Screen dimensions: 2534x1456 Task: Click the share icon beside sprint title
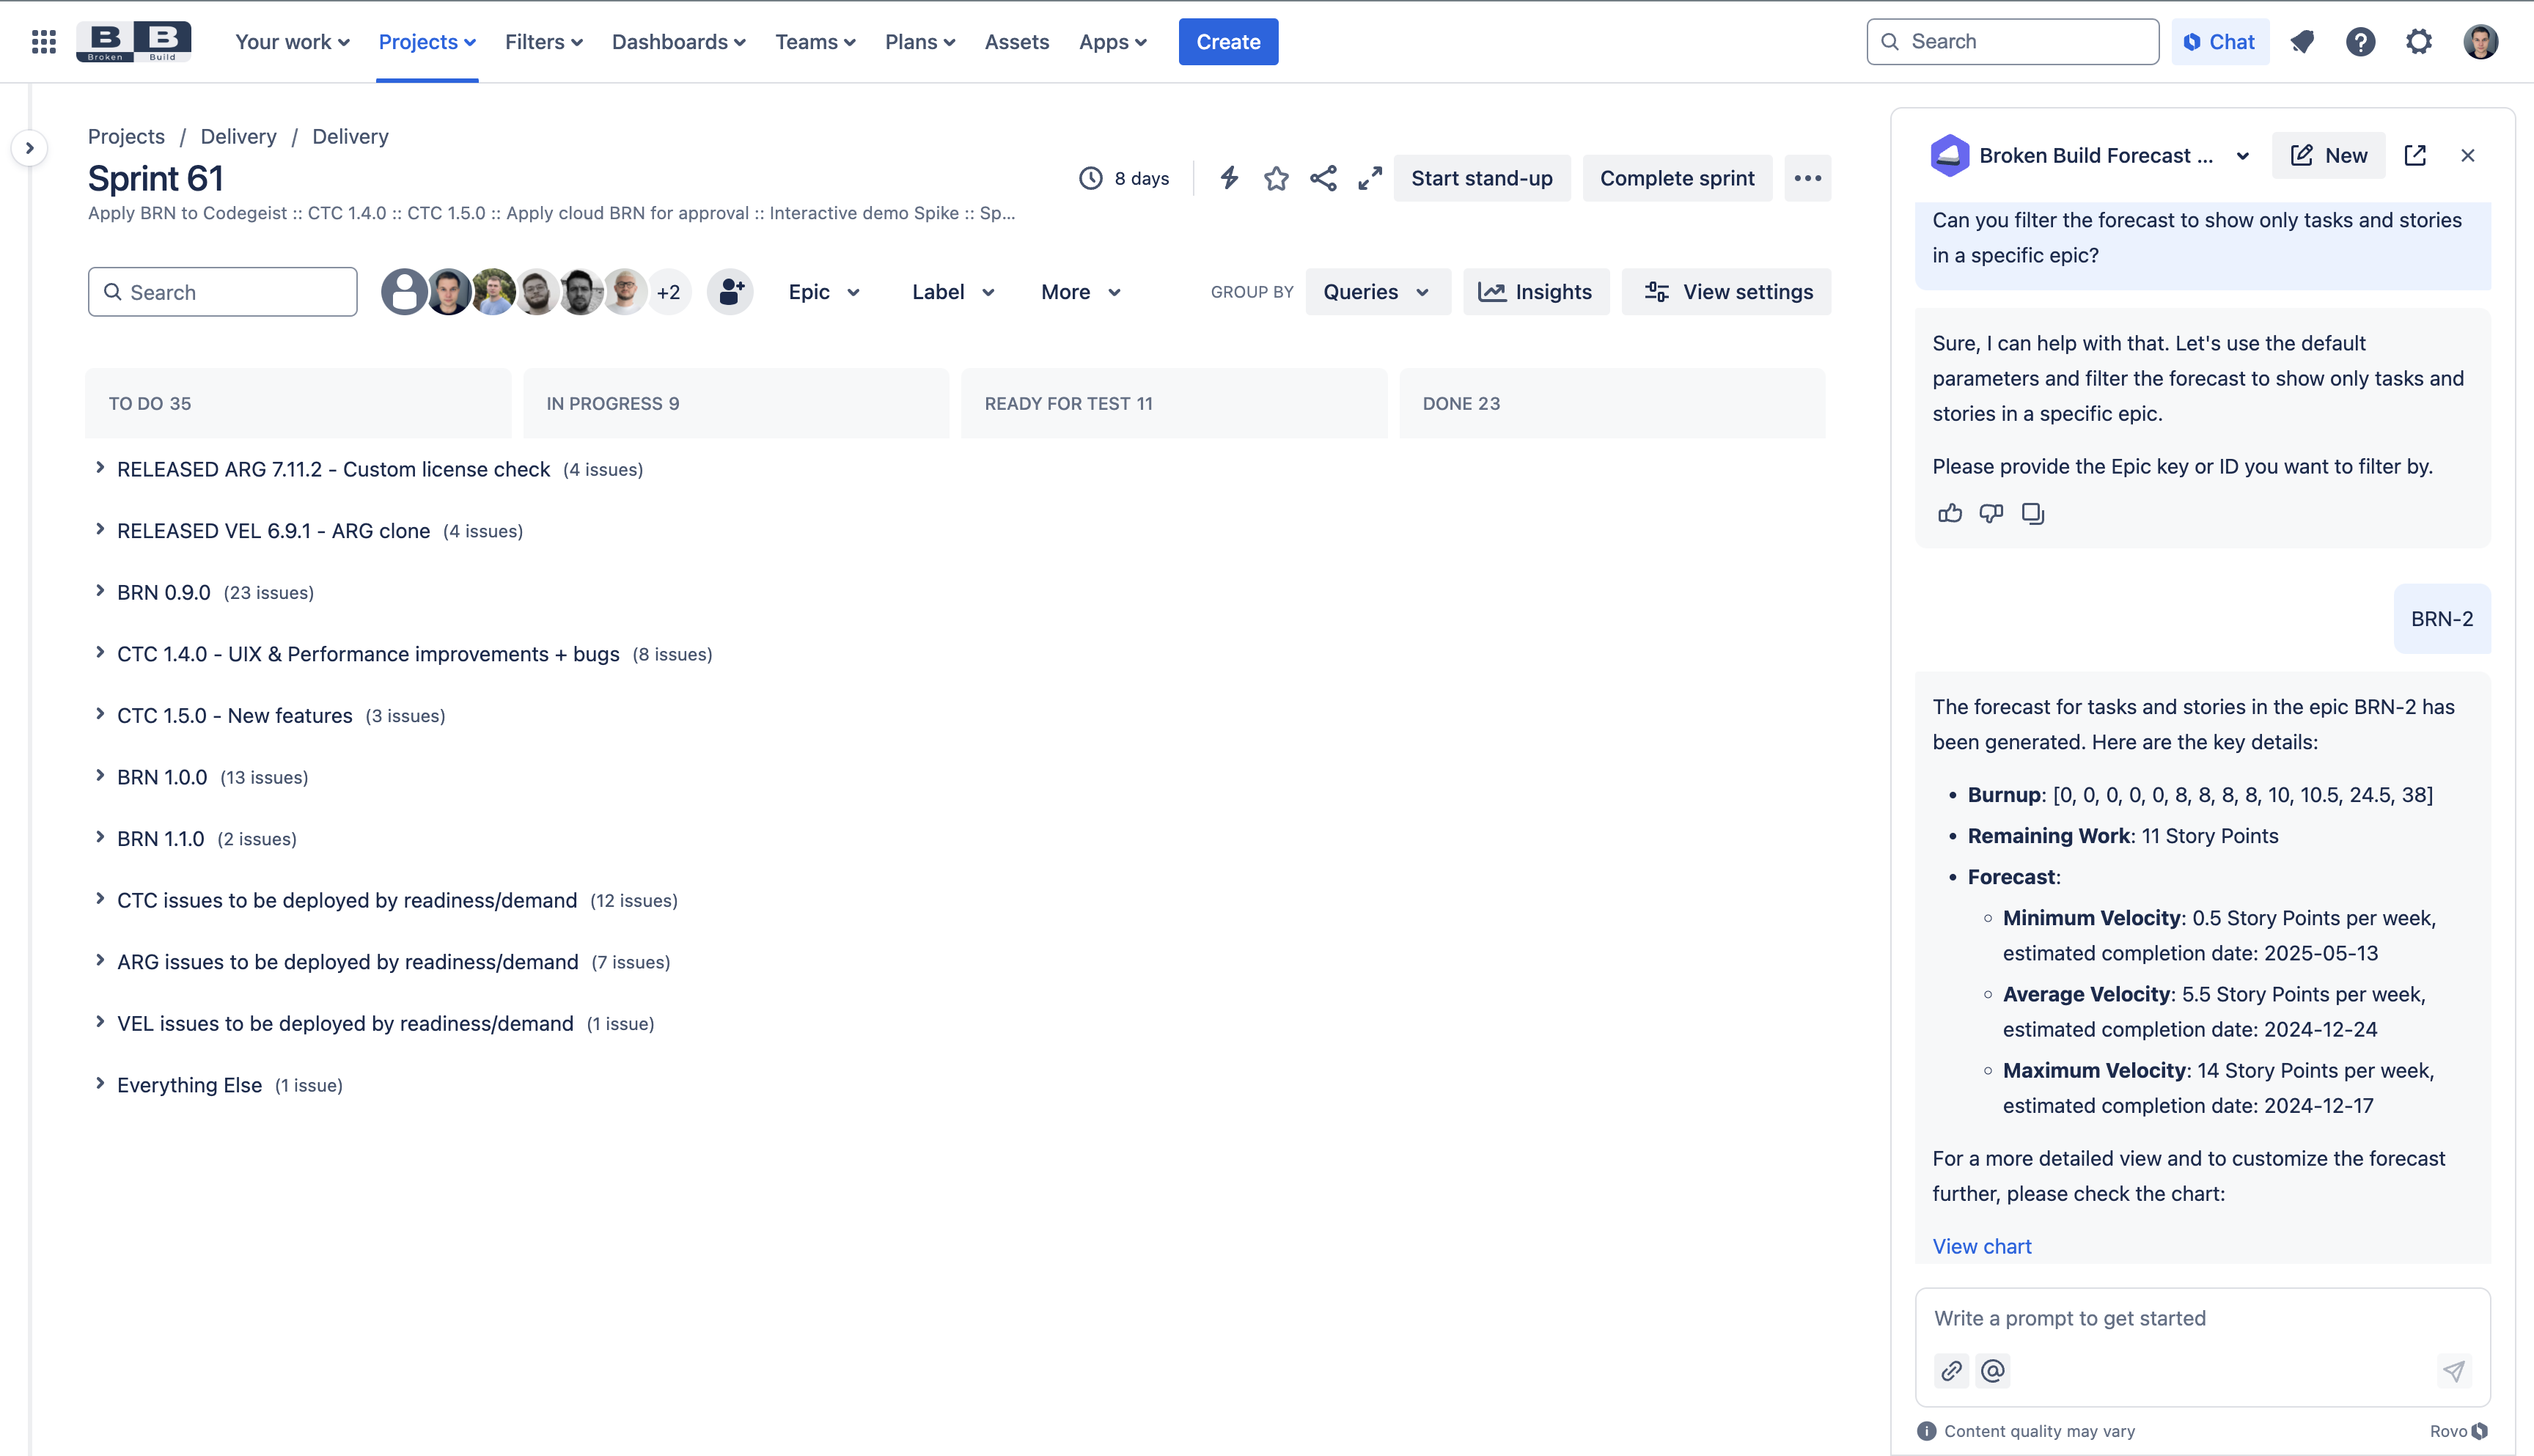[x=1323, y=178]
